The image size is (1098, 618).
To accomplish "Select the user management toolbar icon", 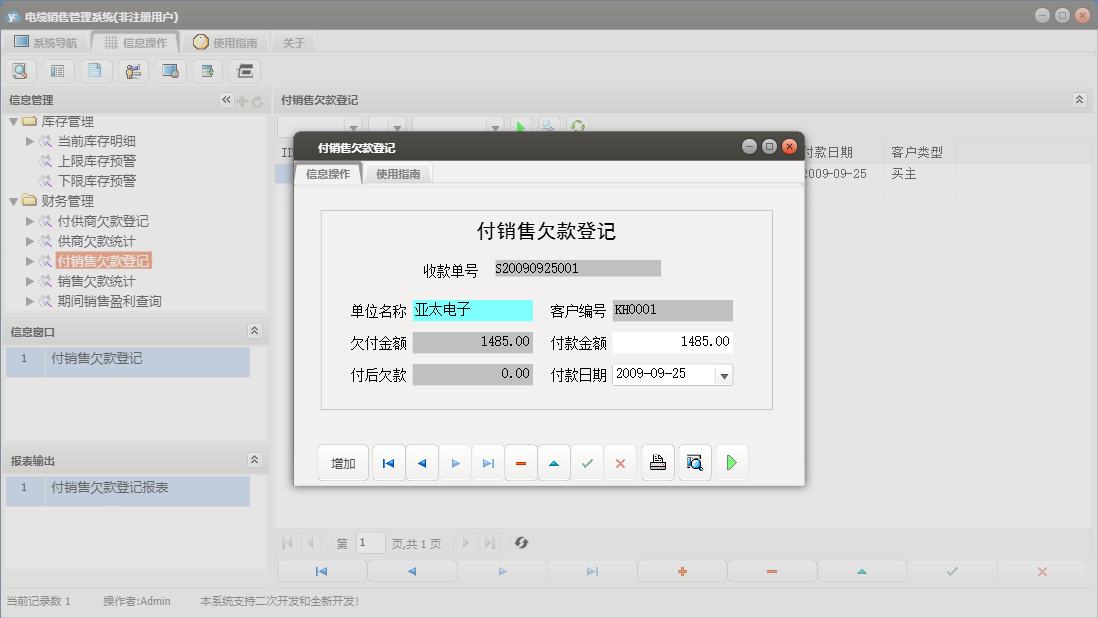I will click(x=133, y=71).
